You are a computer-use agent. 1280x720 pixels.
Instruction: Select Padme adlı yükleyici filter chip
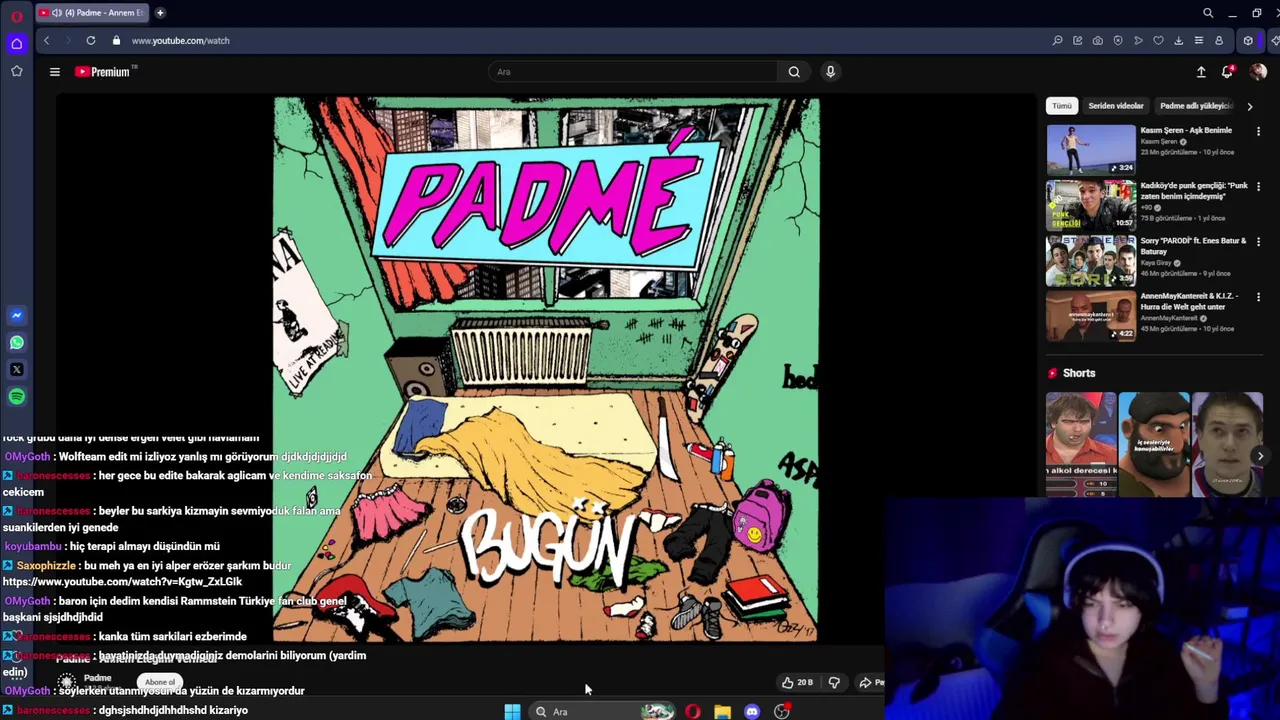[1196, 105]
